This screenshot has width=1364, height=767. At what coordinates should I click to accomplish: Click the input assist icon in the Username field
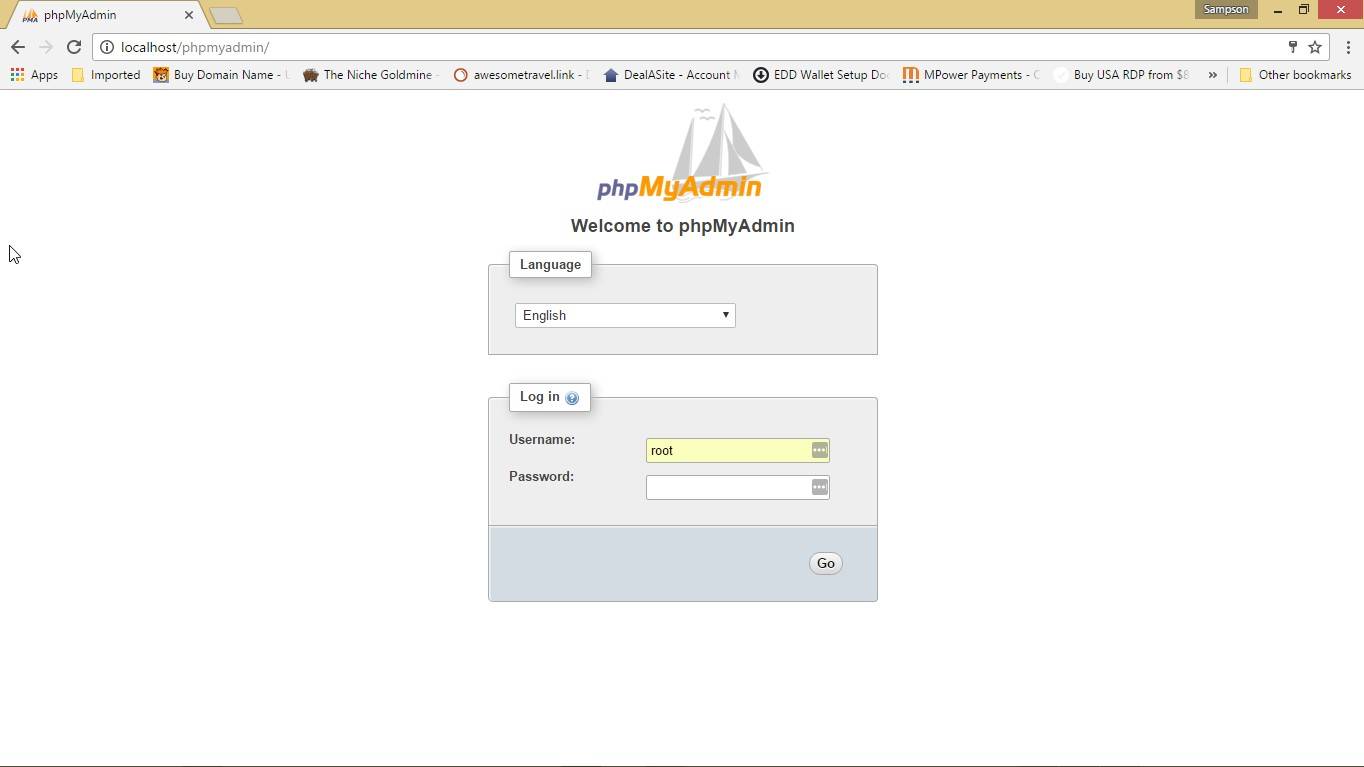click(819, 450)
